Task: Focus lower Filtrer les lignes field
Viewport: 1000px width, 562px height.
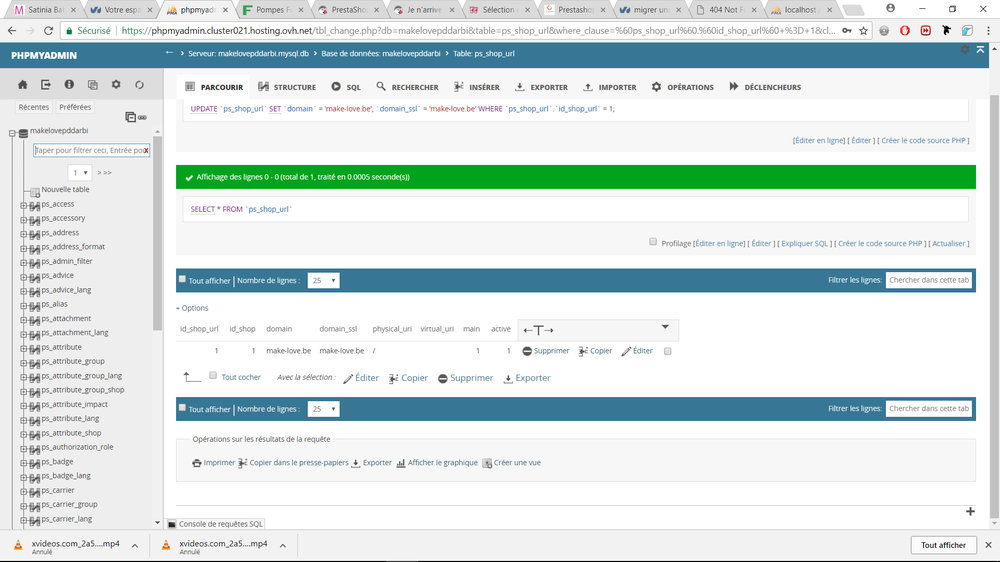Action: pyautogui.click(x=929, y=409)
